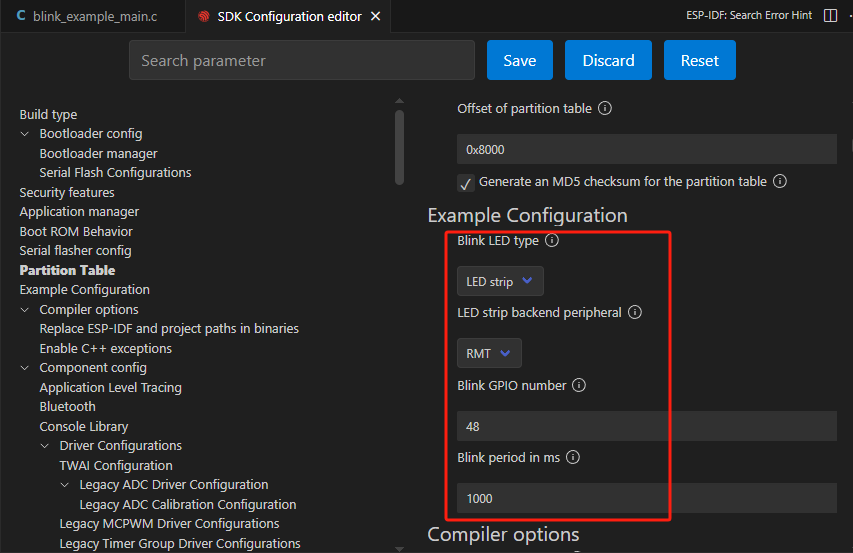Focus the Search parameter field

[302, 60]
